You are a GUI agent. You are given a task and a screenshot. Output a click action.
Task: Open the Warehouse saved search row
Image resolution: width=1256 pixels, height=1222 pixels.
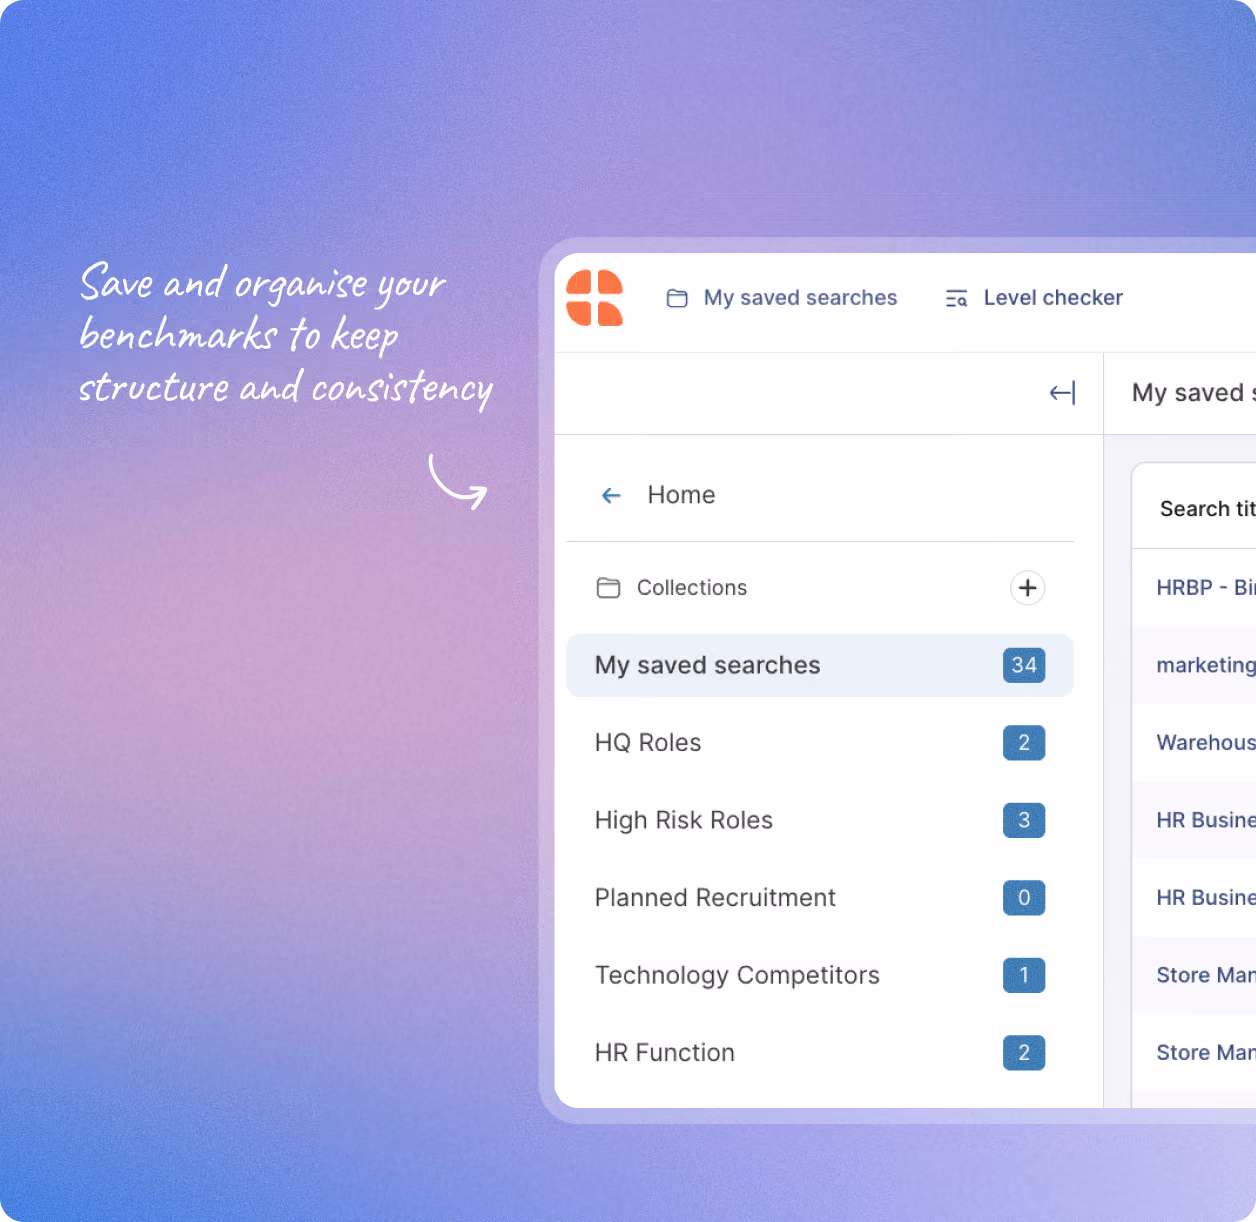[1194, 743]
